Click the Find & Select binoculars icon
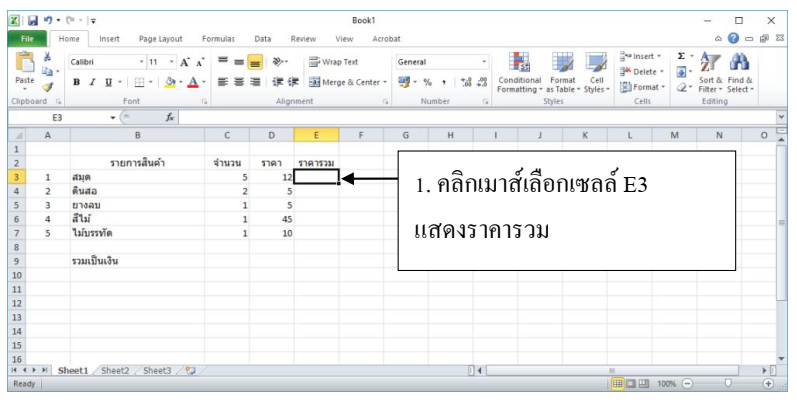 pyautogui.click(x=742, y=72)
